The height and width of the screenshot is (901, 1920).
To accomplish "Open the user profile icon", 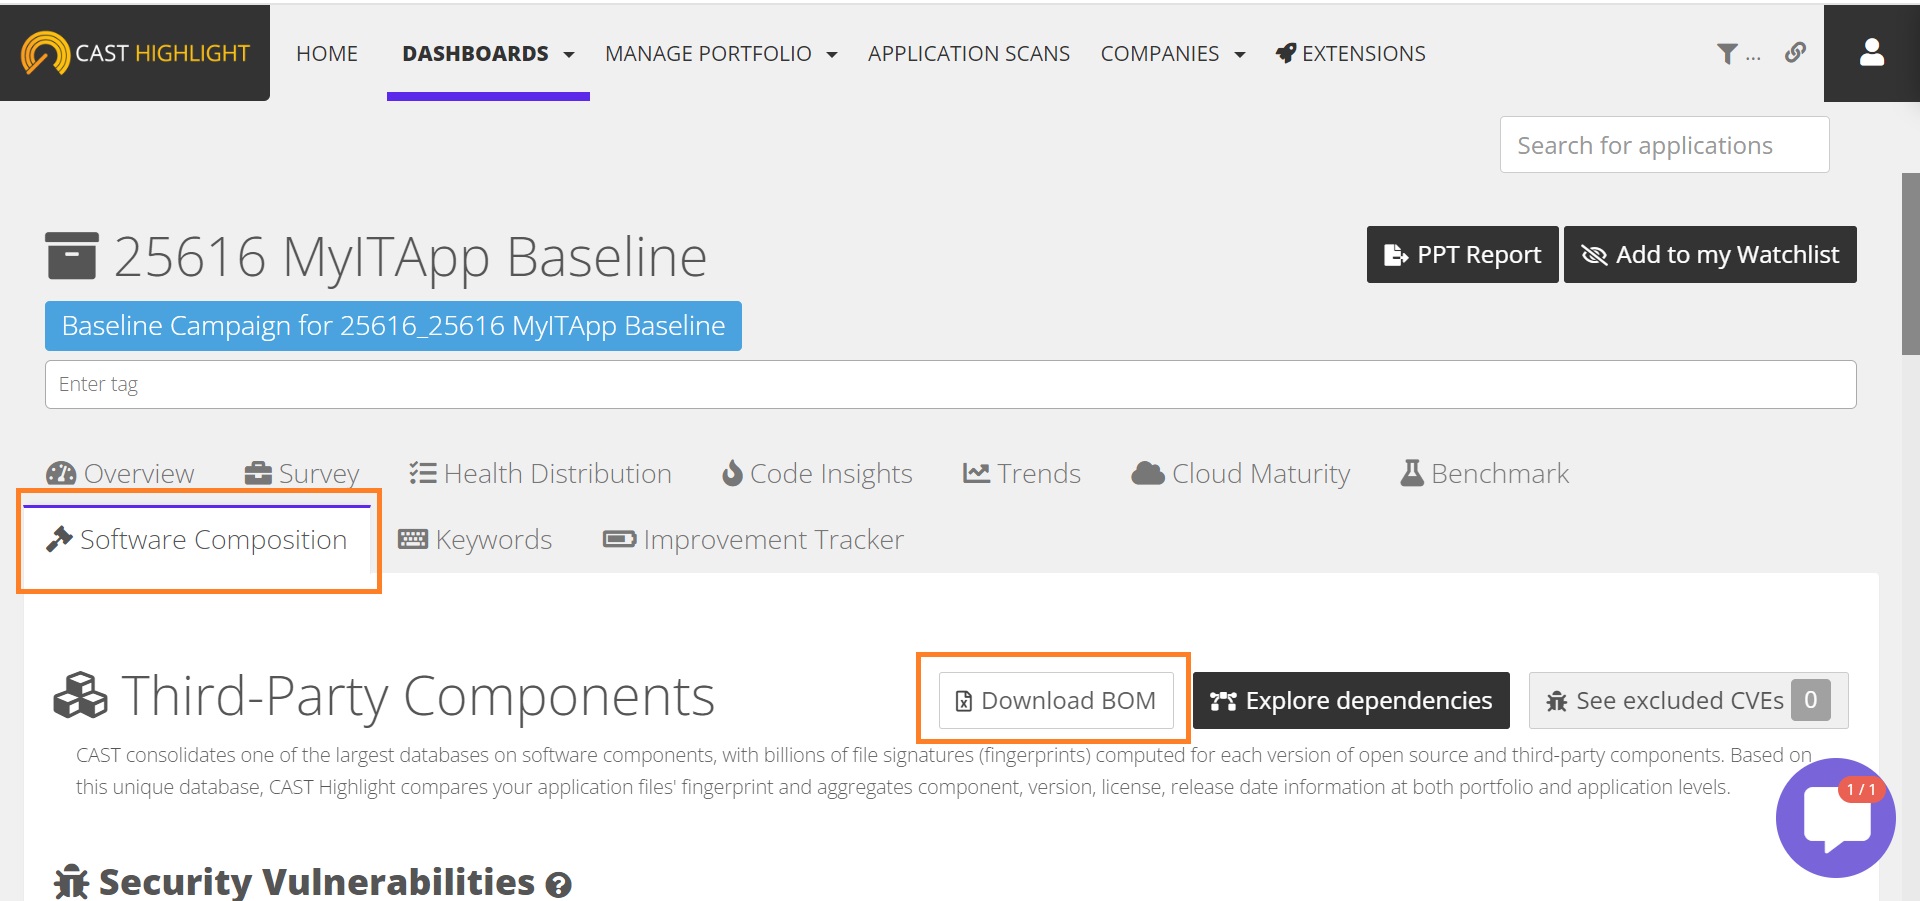I will click(x=1871, y=53).
